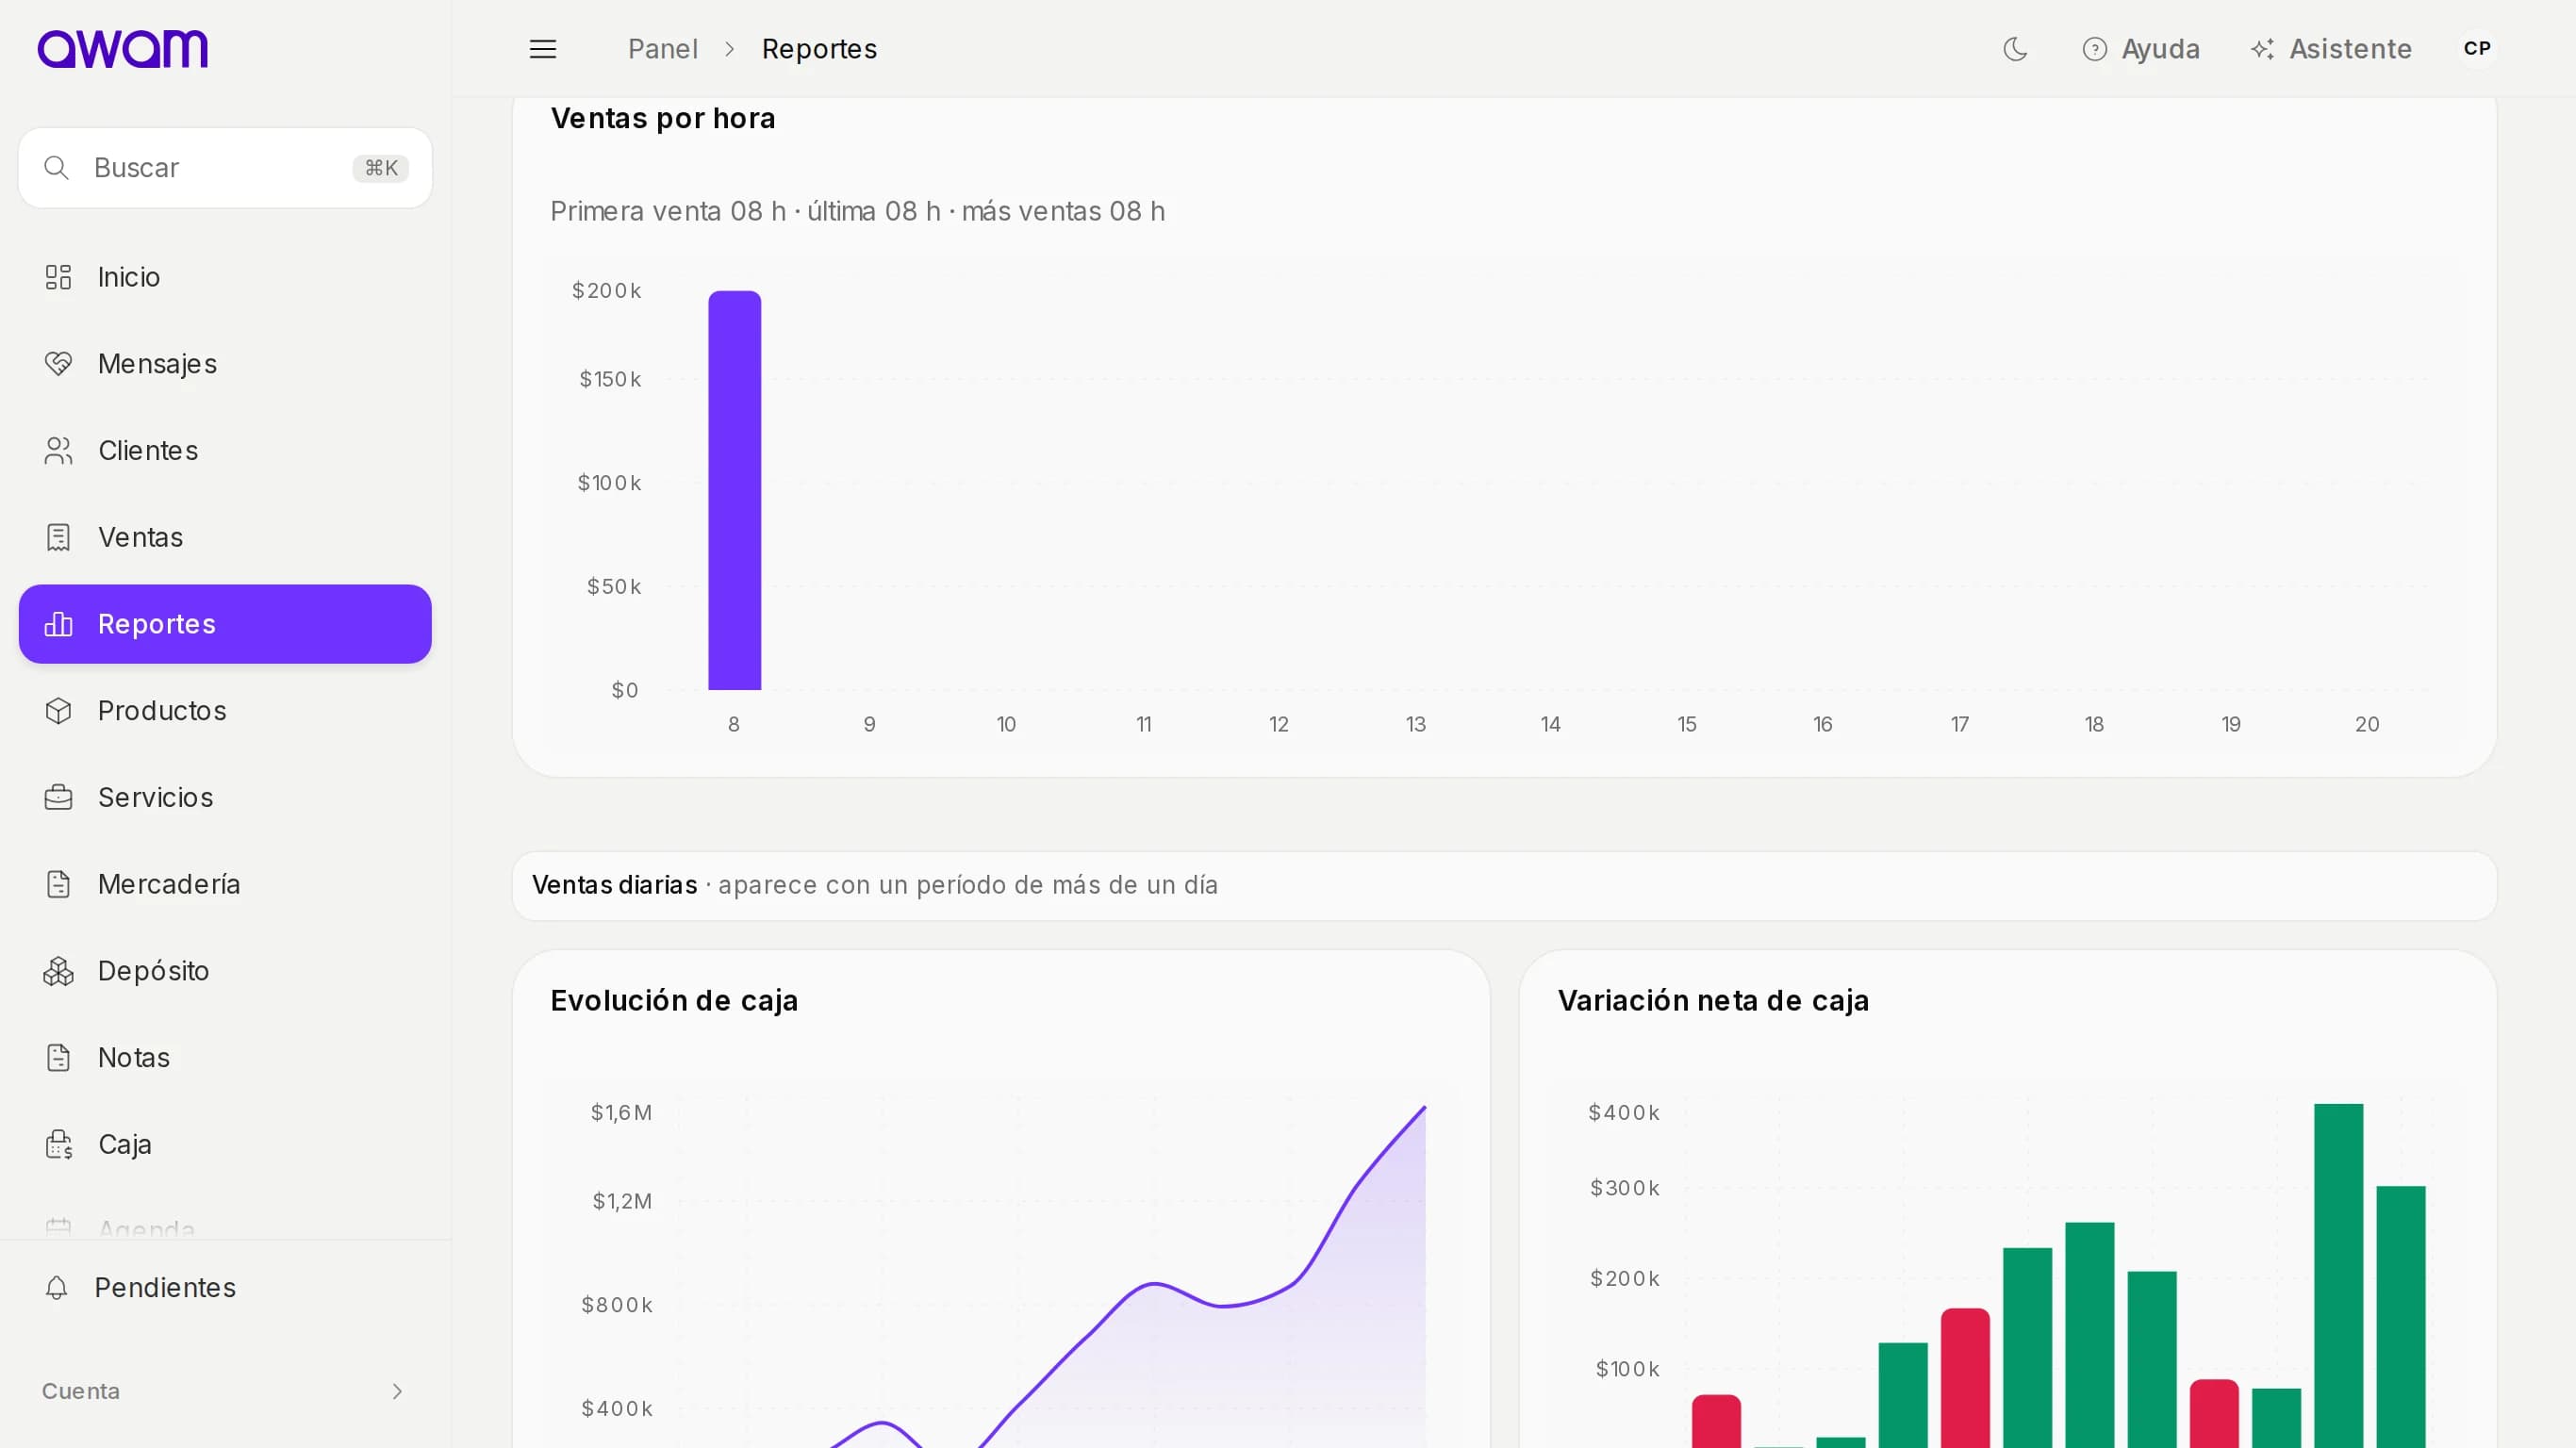
Task: Click the tallest green bar in Variación neta
Action: click(x=2338, y=1275)
